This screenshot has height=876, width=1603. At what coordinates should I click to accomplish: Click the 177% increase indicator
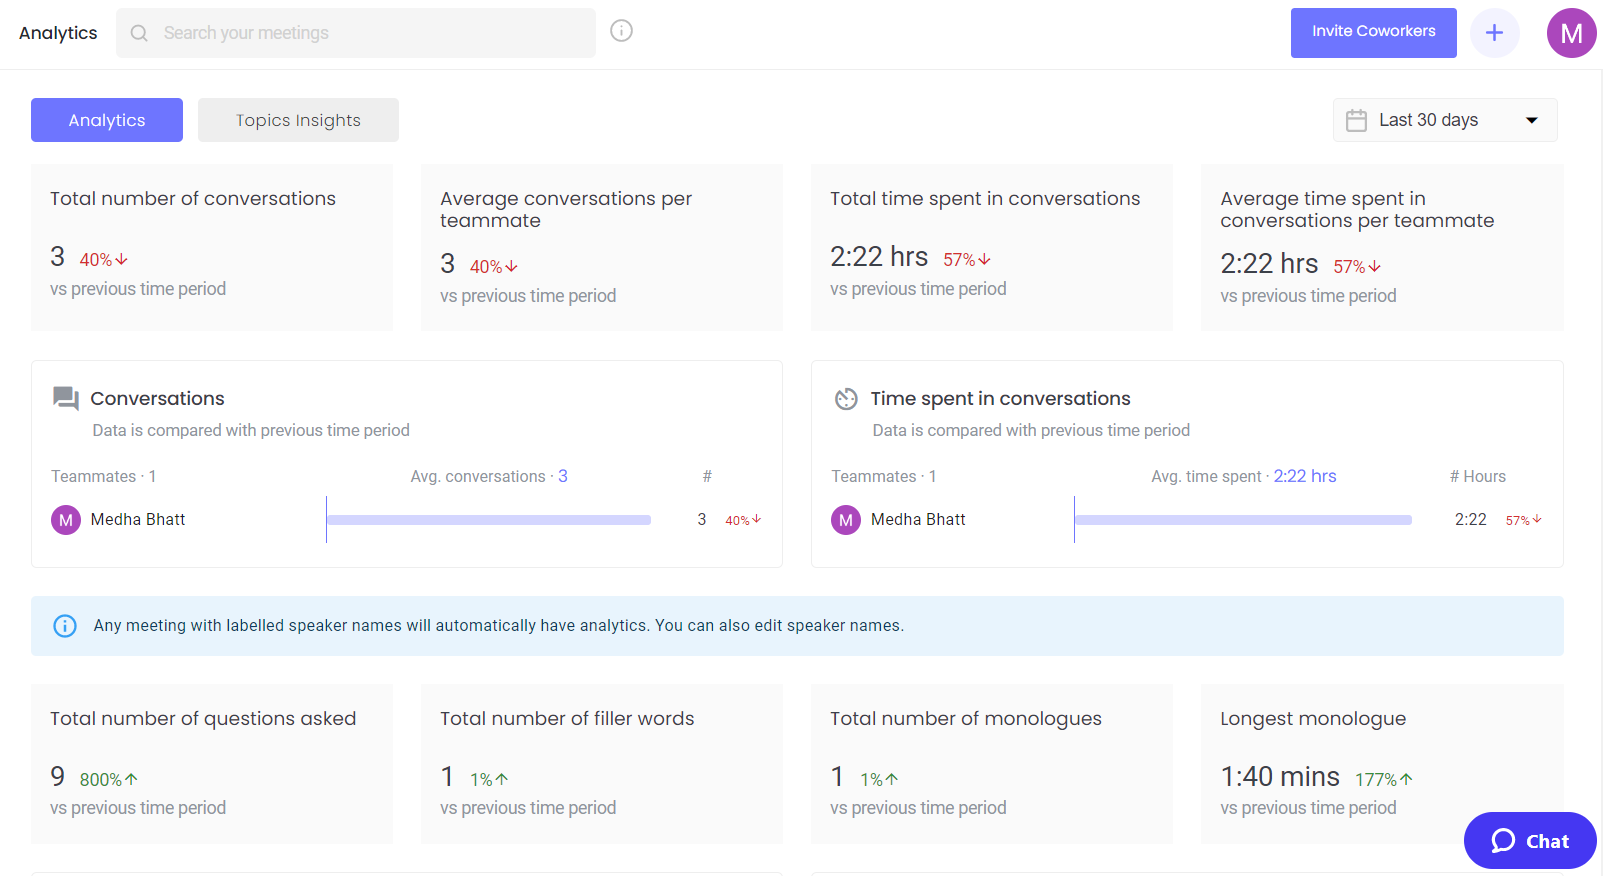click(1384, 779)
